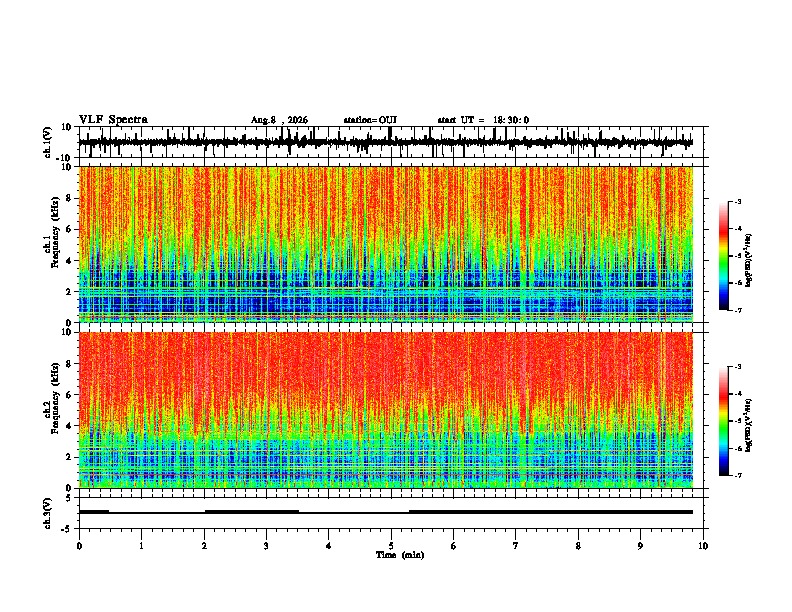Click the "1" tick on the time axis

(141, 546)
